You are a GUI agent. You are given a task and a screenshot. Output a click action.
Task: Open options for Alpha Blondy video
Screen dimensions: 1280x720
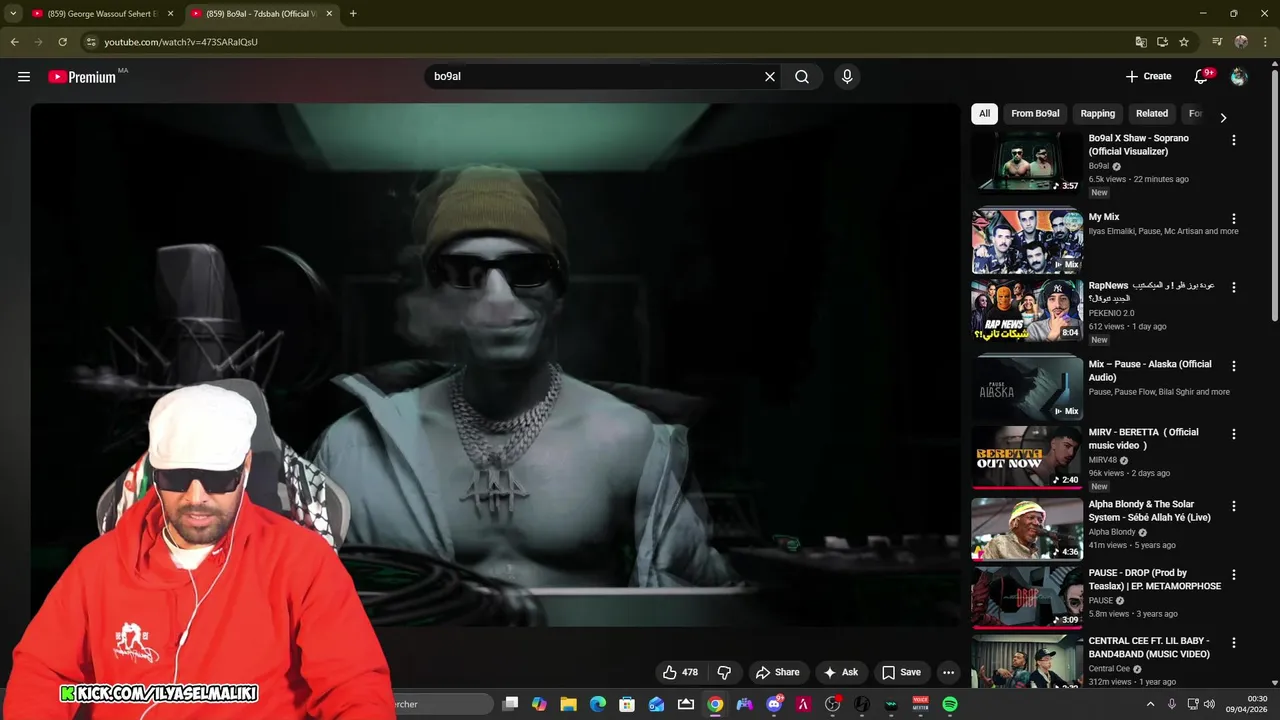[1233, 506]
